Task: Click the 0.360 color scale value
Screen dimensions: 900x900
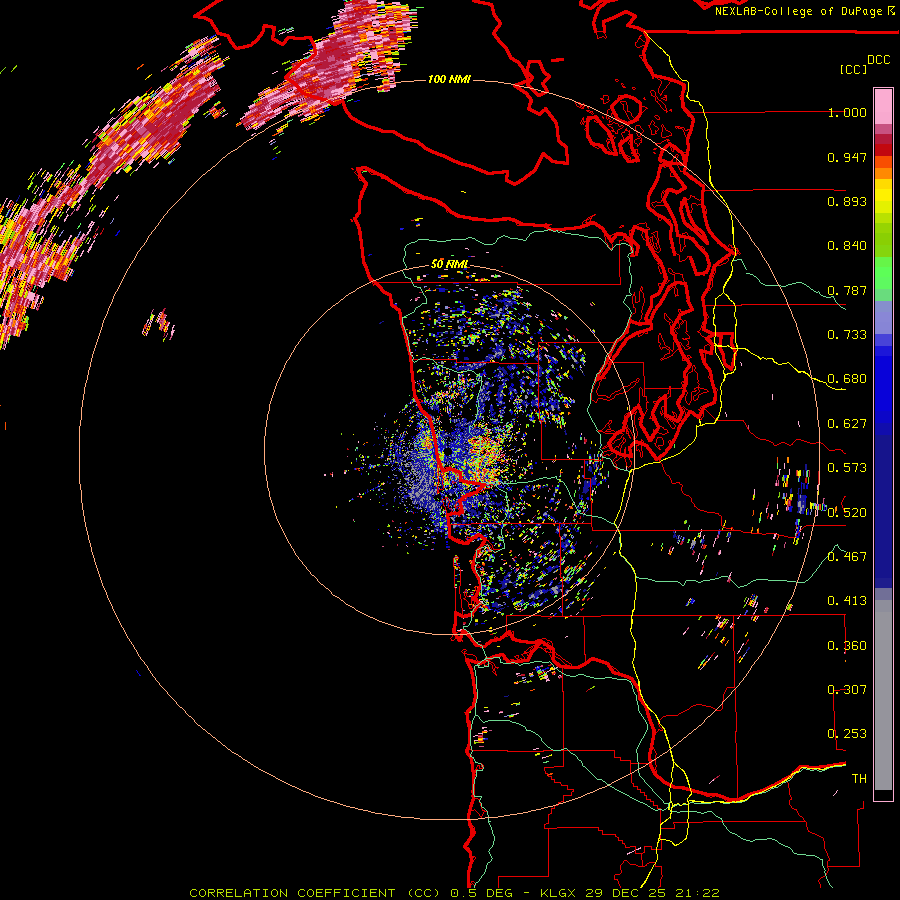Action: (847, 646)
